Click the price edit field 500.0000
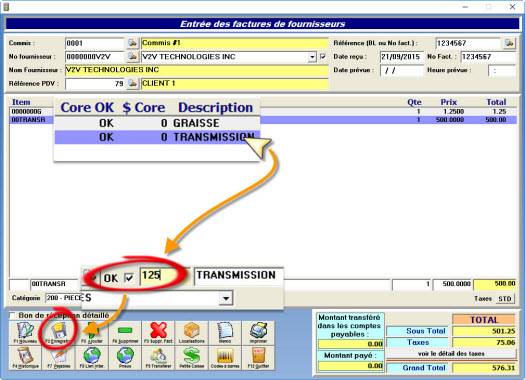The image size is (525, 380). pos(452,284)
